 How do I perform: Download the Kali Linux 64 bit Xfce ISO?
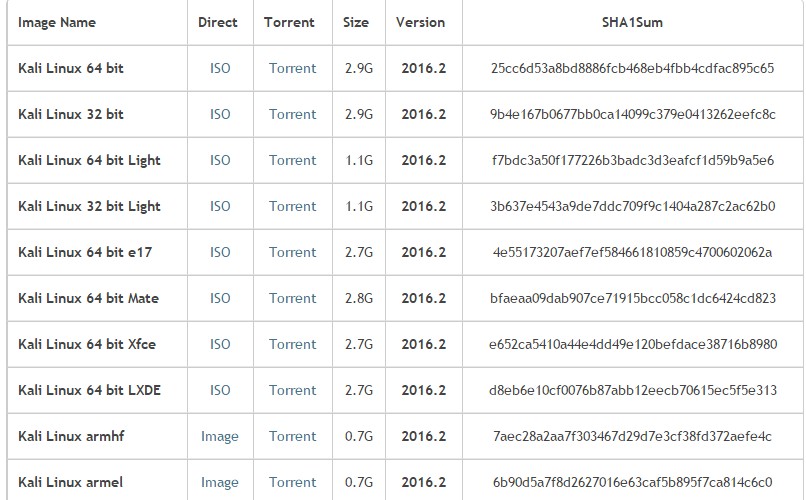(x=220, y=344)
